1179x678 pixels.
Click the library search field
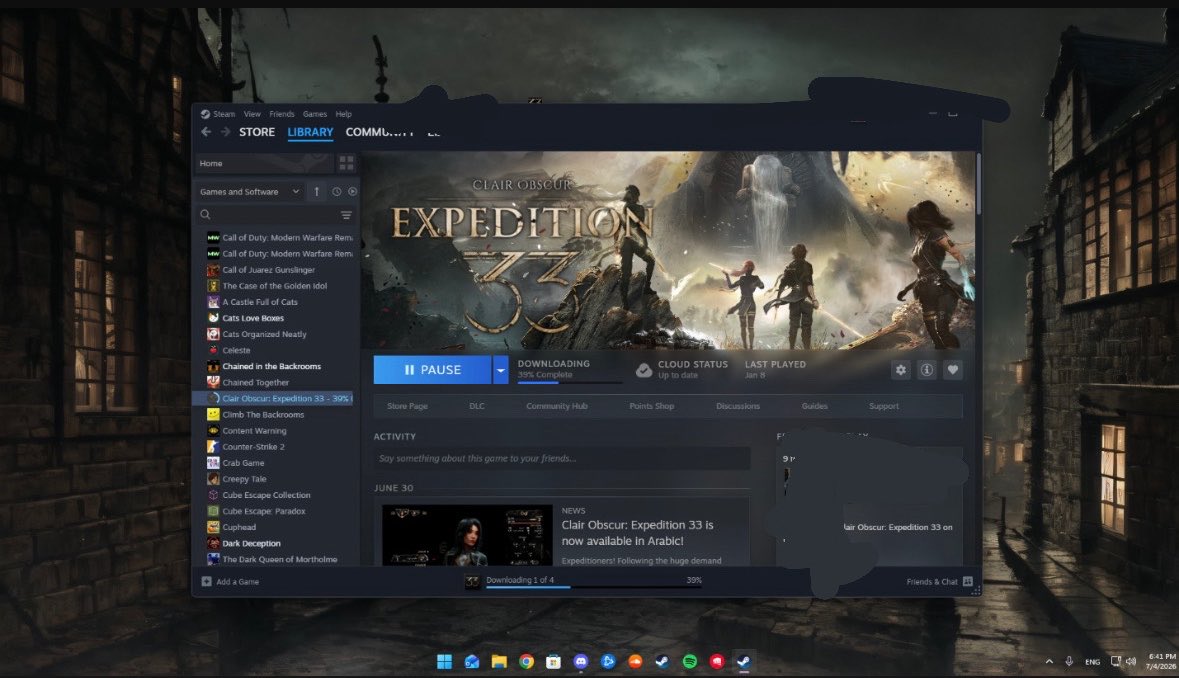tap(275, 215)
